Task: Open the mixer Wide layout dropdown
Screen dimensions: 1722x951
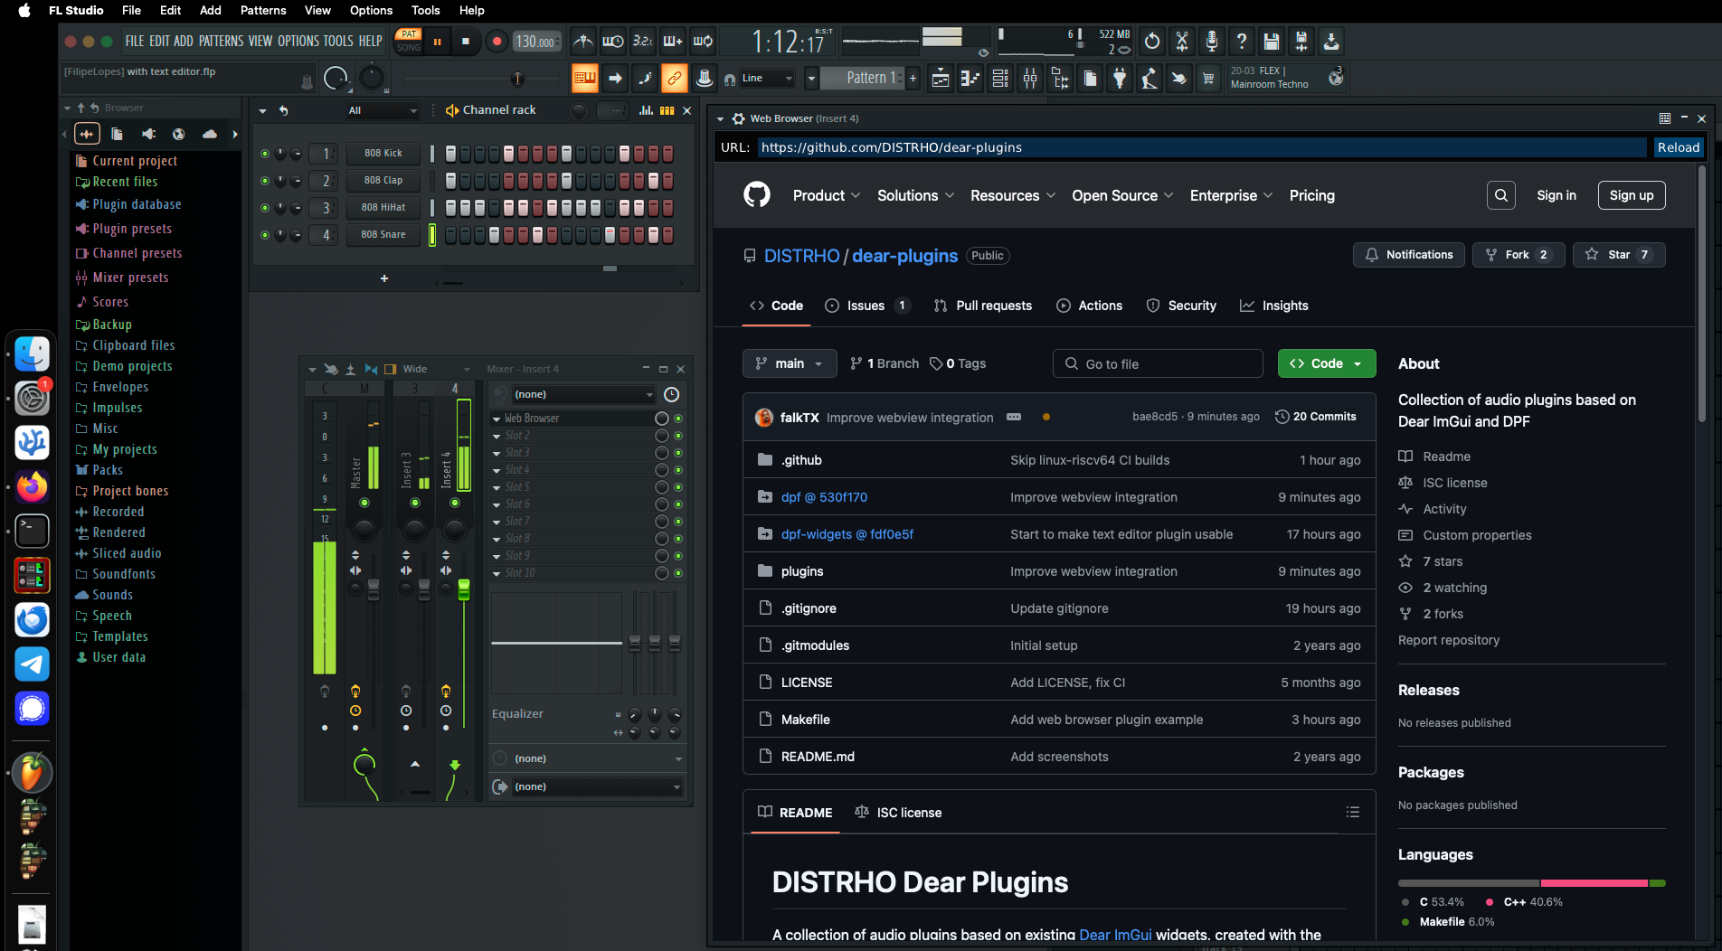Action: tap(436, 369)
